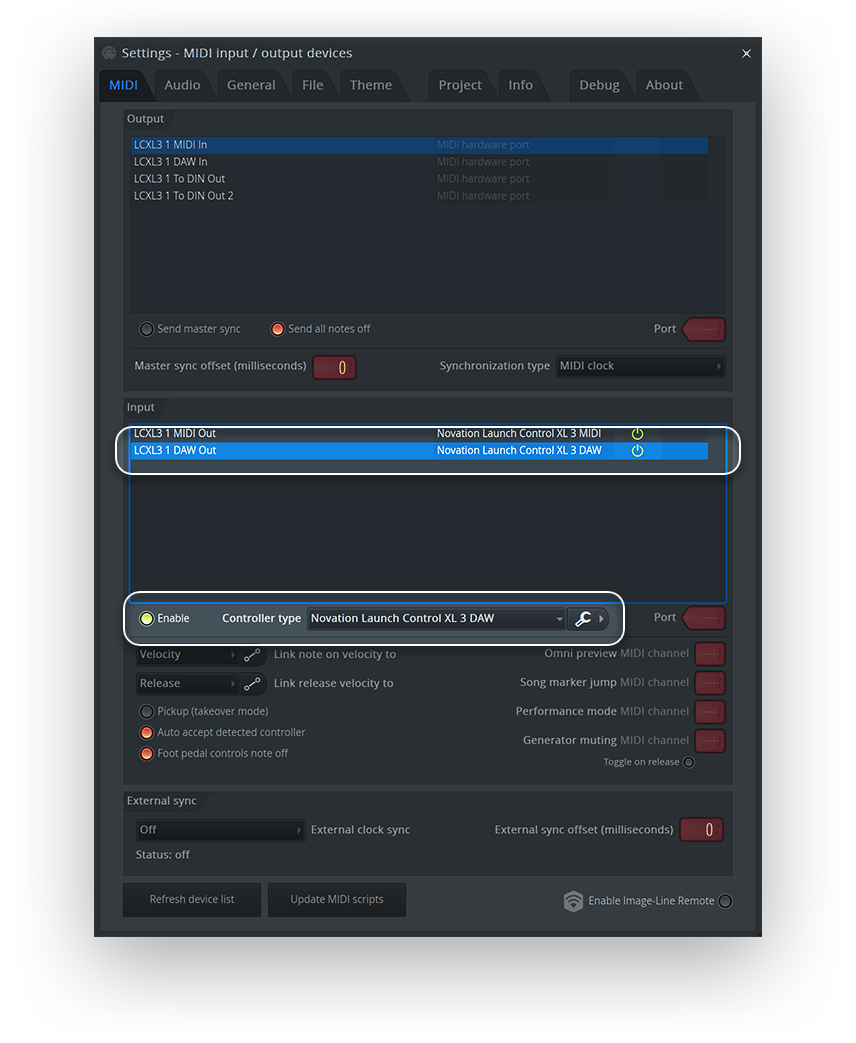Switch to the Theme tab
Screen dimensions: 856x1043
tap(370, 85)
